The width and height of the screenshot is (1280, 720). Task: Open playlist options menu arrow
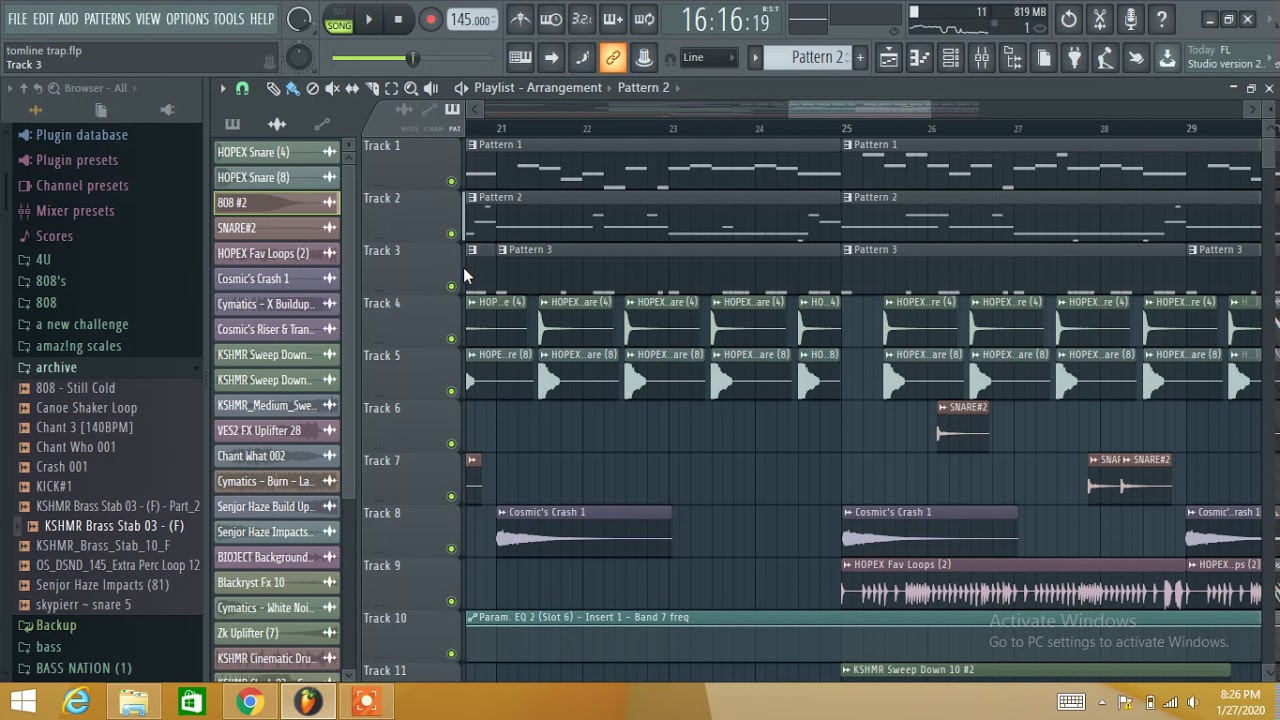223,89
